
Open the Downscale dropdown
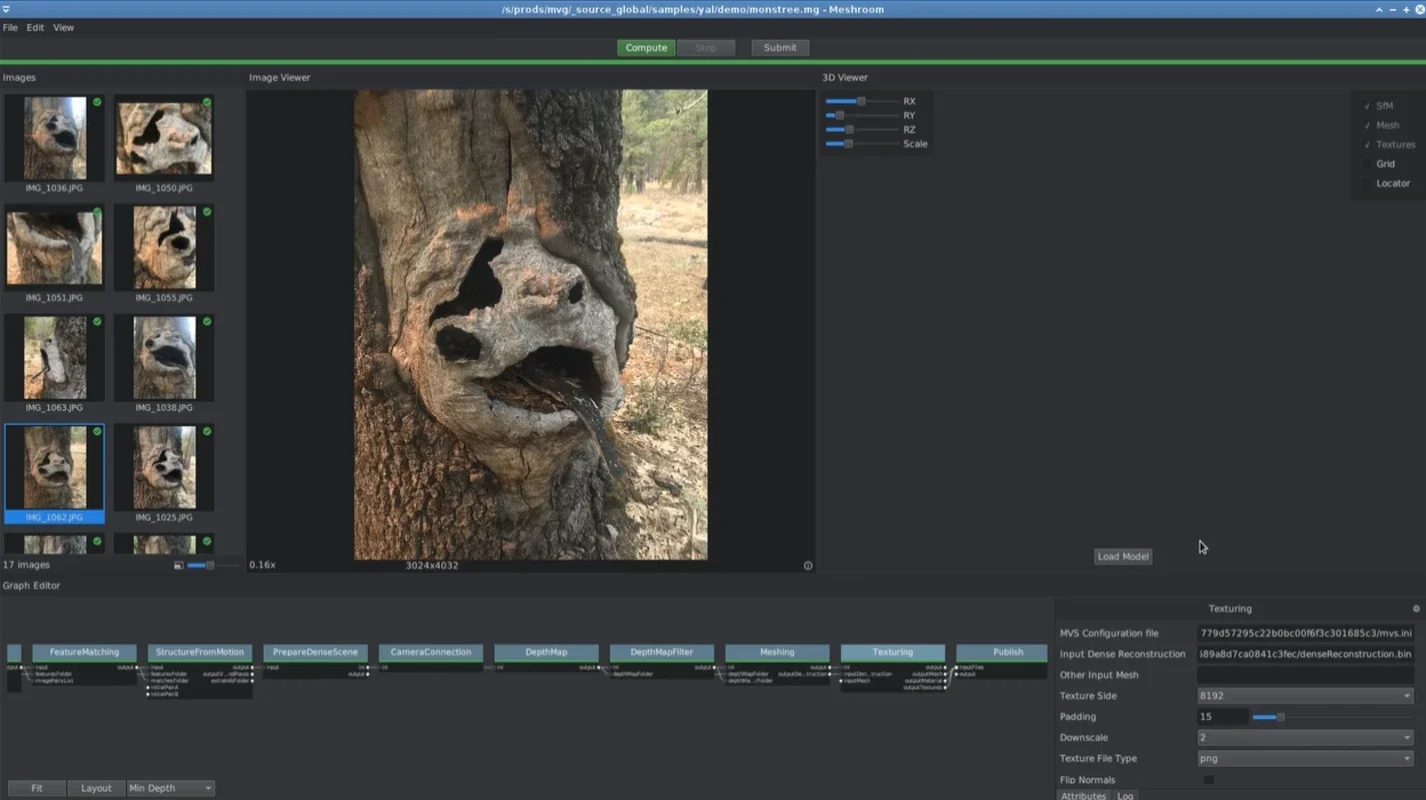pyautogui.click(x=1305, y=737)
